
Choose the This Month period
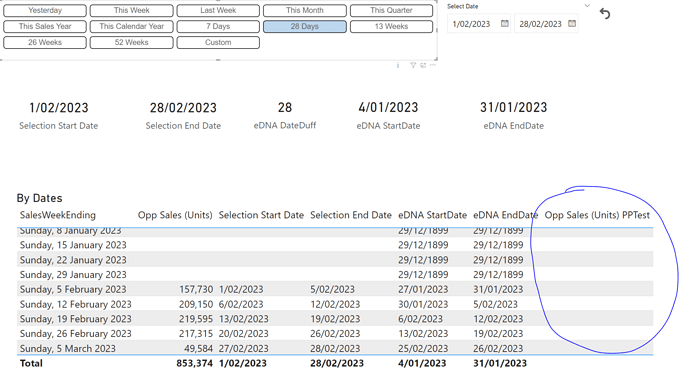[x=305, y=10]
